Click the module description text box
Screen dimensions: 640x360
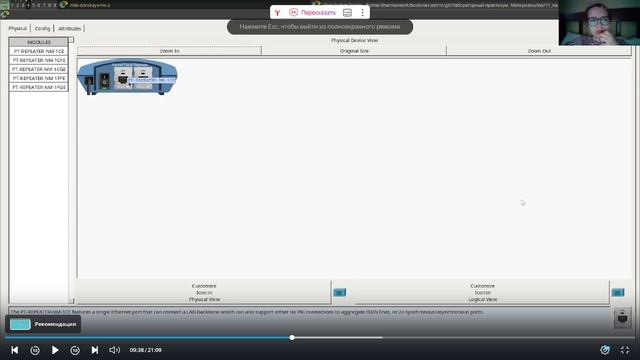pyautogui.click(x=310, y=312)
